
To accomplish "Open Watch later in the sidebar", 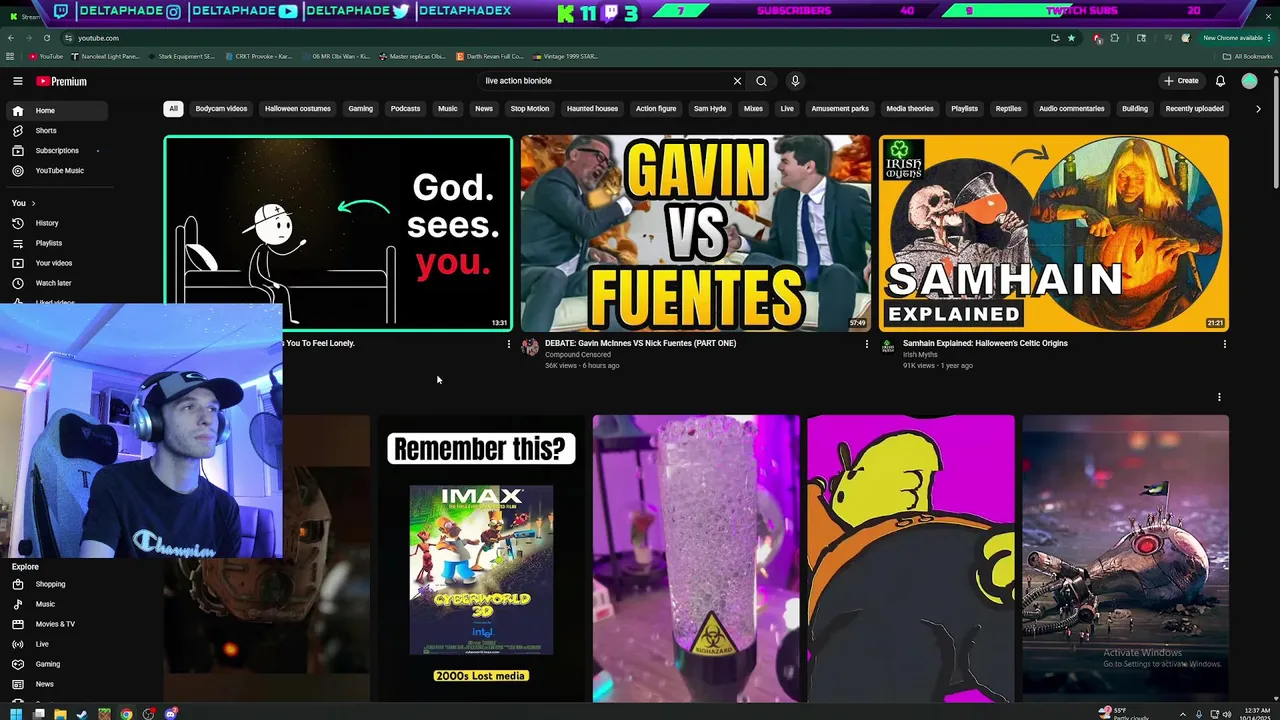I will click(58, 283).
